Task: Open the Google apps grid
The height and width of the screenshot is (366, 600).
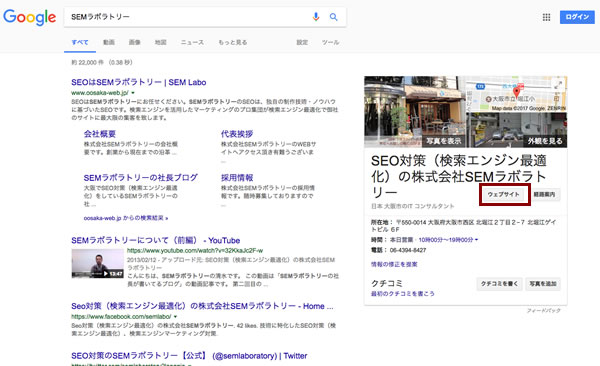Action: tap(546, 17)
